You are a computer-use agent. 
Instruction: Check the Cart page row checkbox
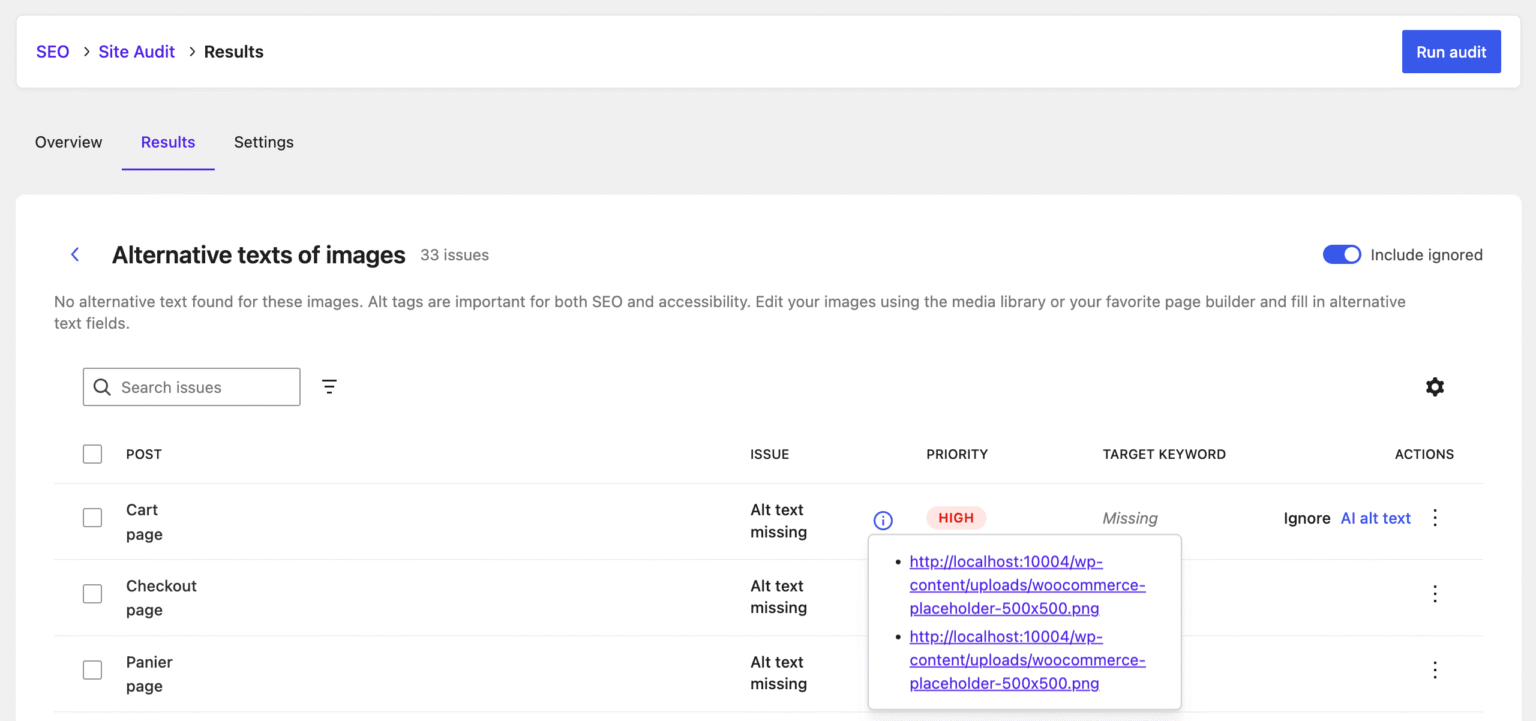coord(92,518)
